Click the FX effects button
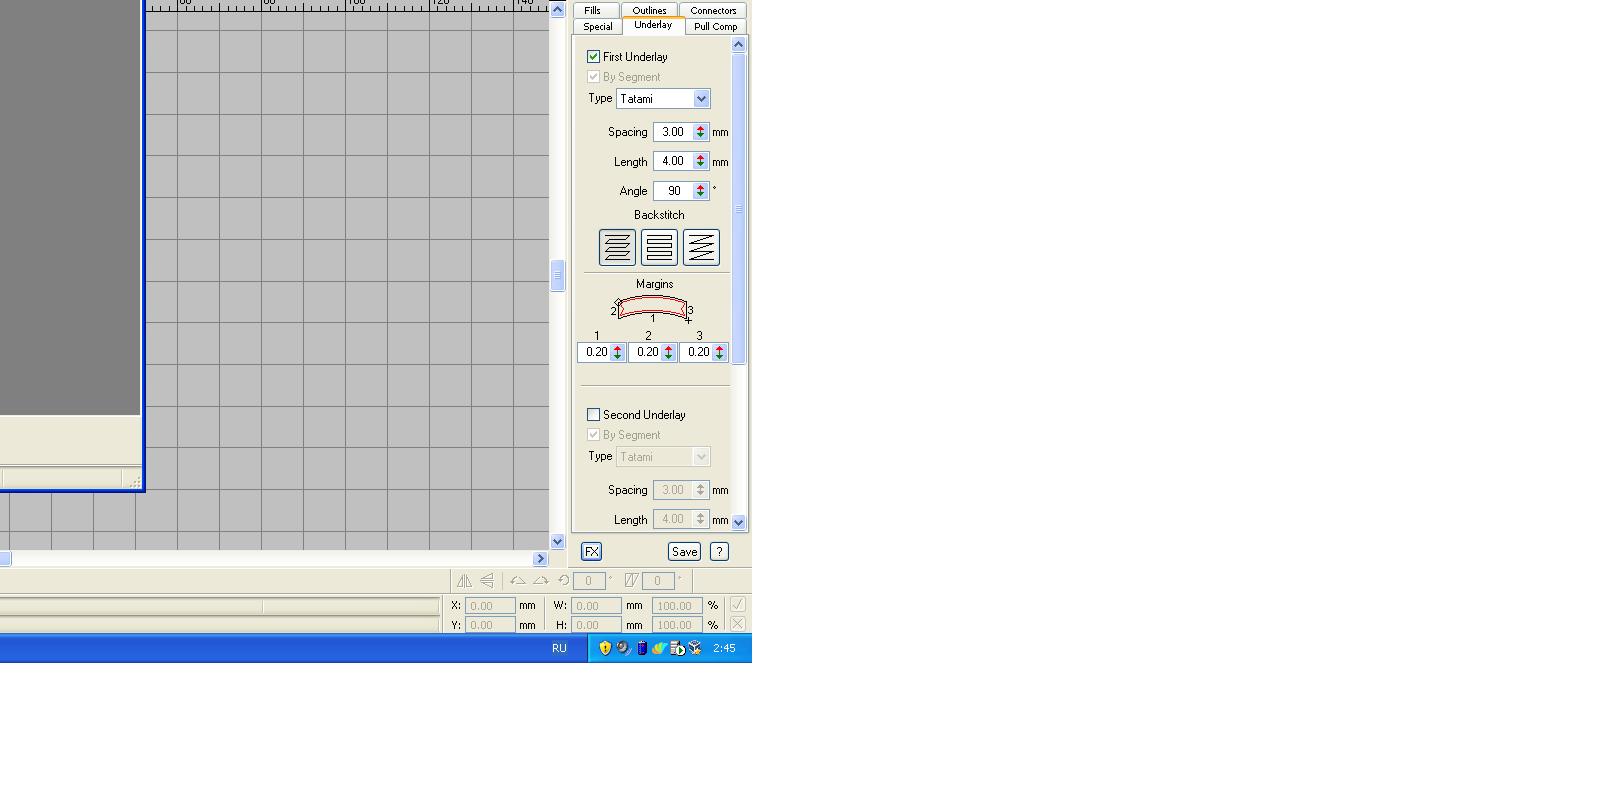 pyautogui.click(x=591, y=552)
